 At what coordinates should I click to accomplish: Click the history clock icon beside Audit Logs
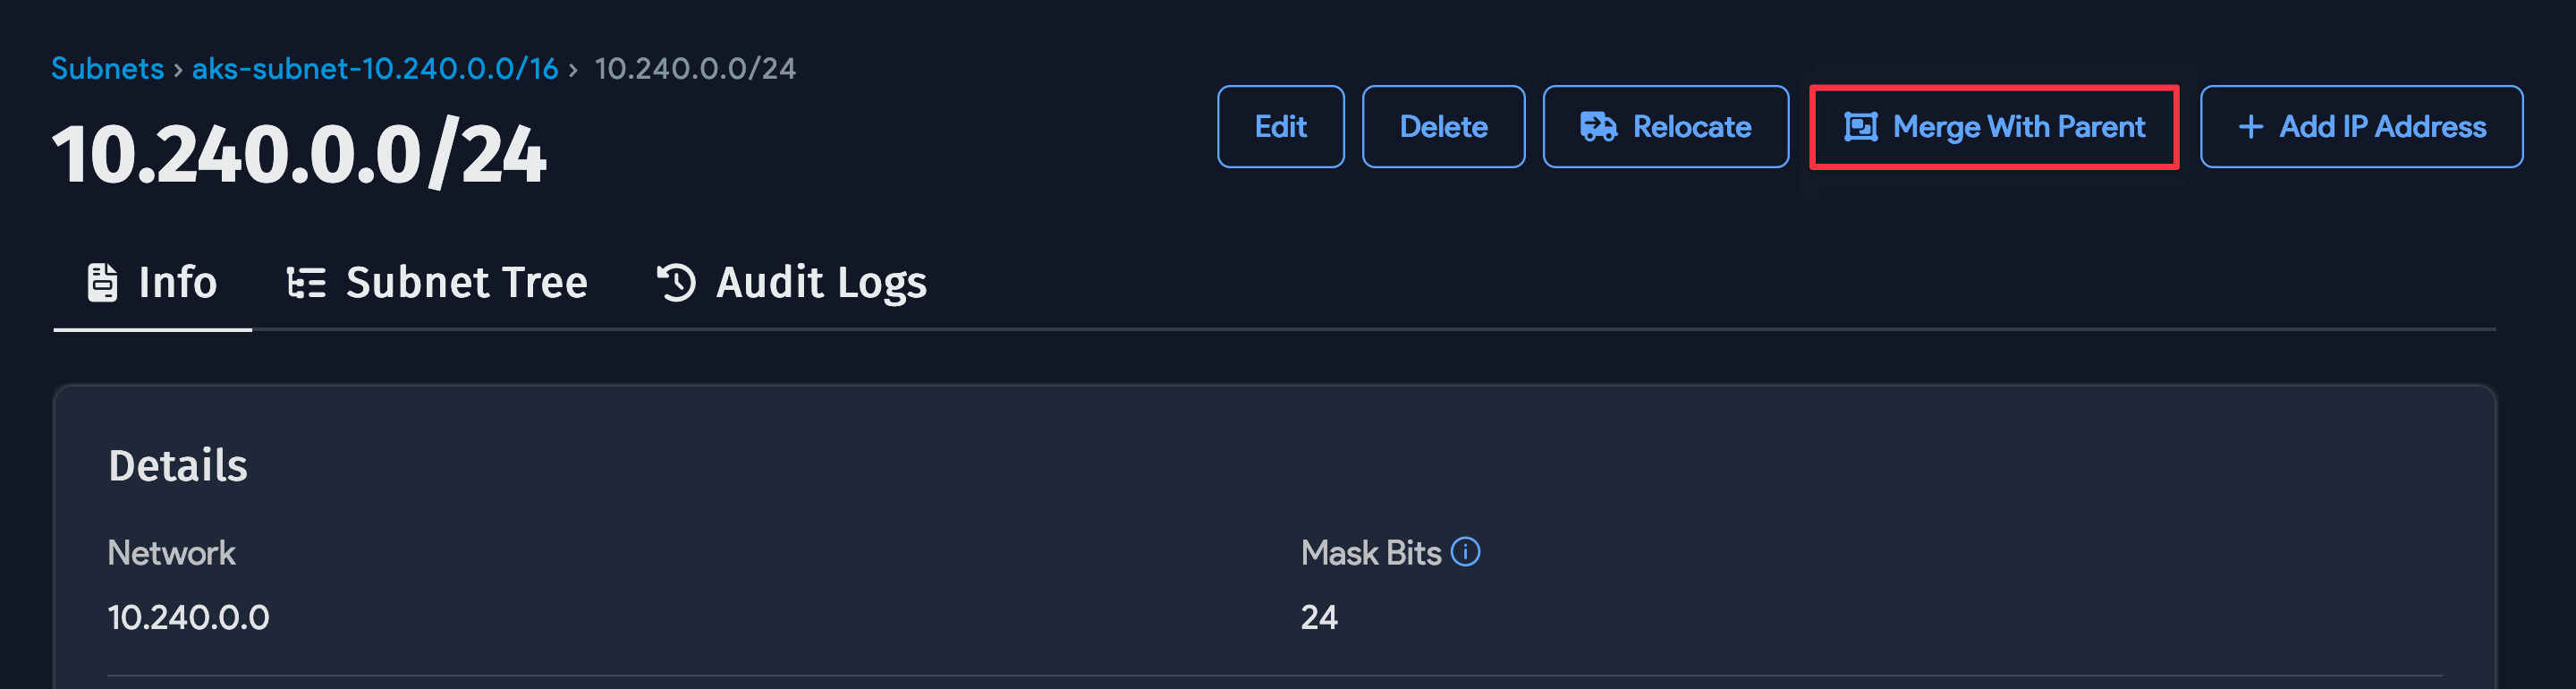[676, 283]
